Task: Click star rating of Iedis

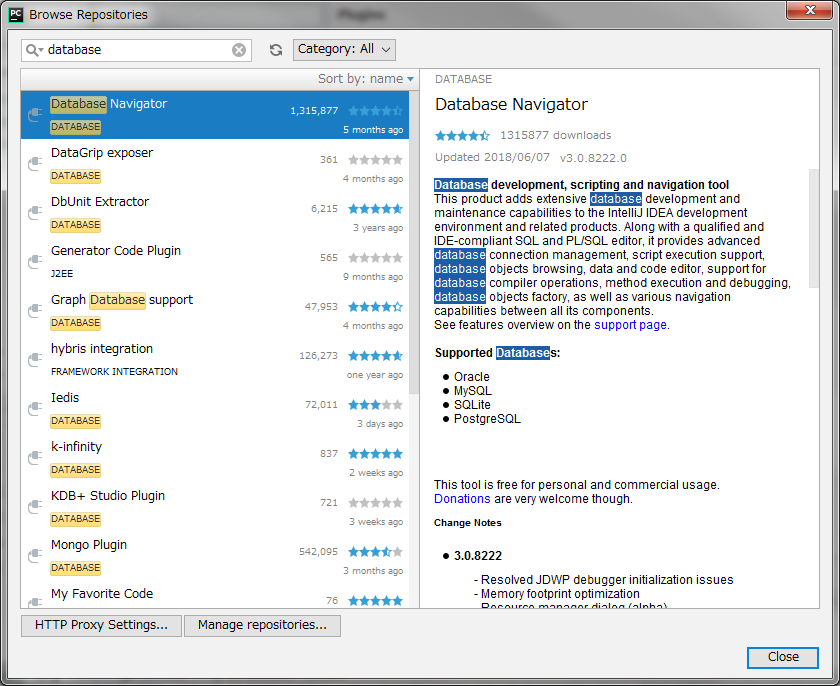Action: click(375, 405)
